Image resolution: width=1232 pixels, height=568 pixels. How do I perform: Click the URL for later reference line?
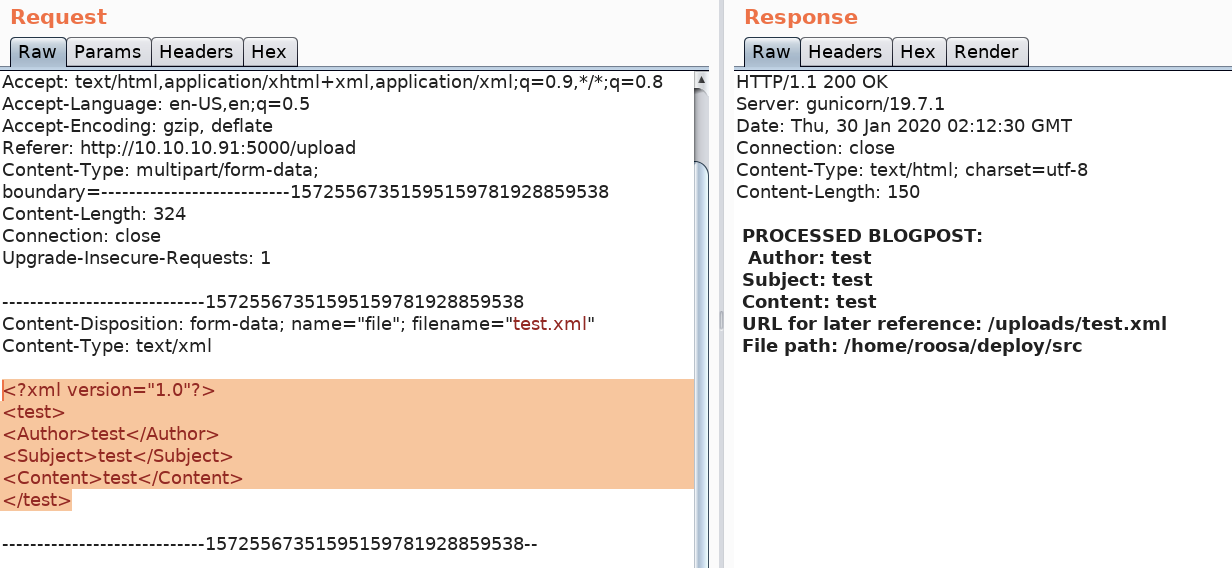tap(954, 324)
